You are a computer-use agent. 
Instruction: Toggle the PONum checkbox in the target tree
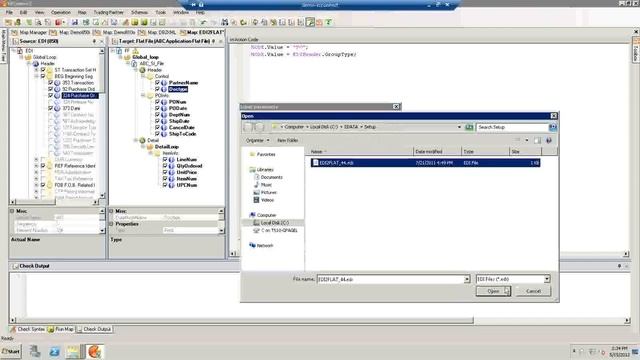click(x=158, y=102)
